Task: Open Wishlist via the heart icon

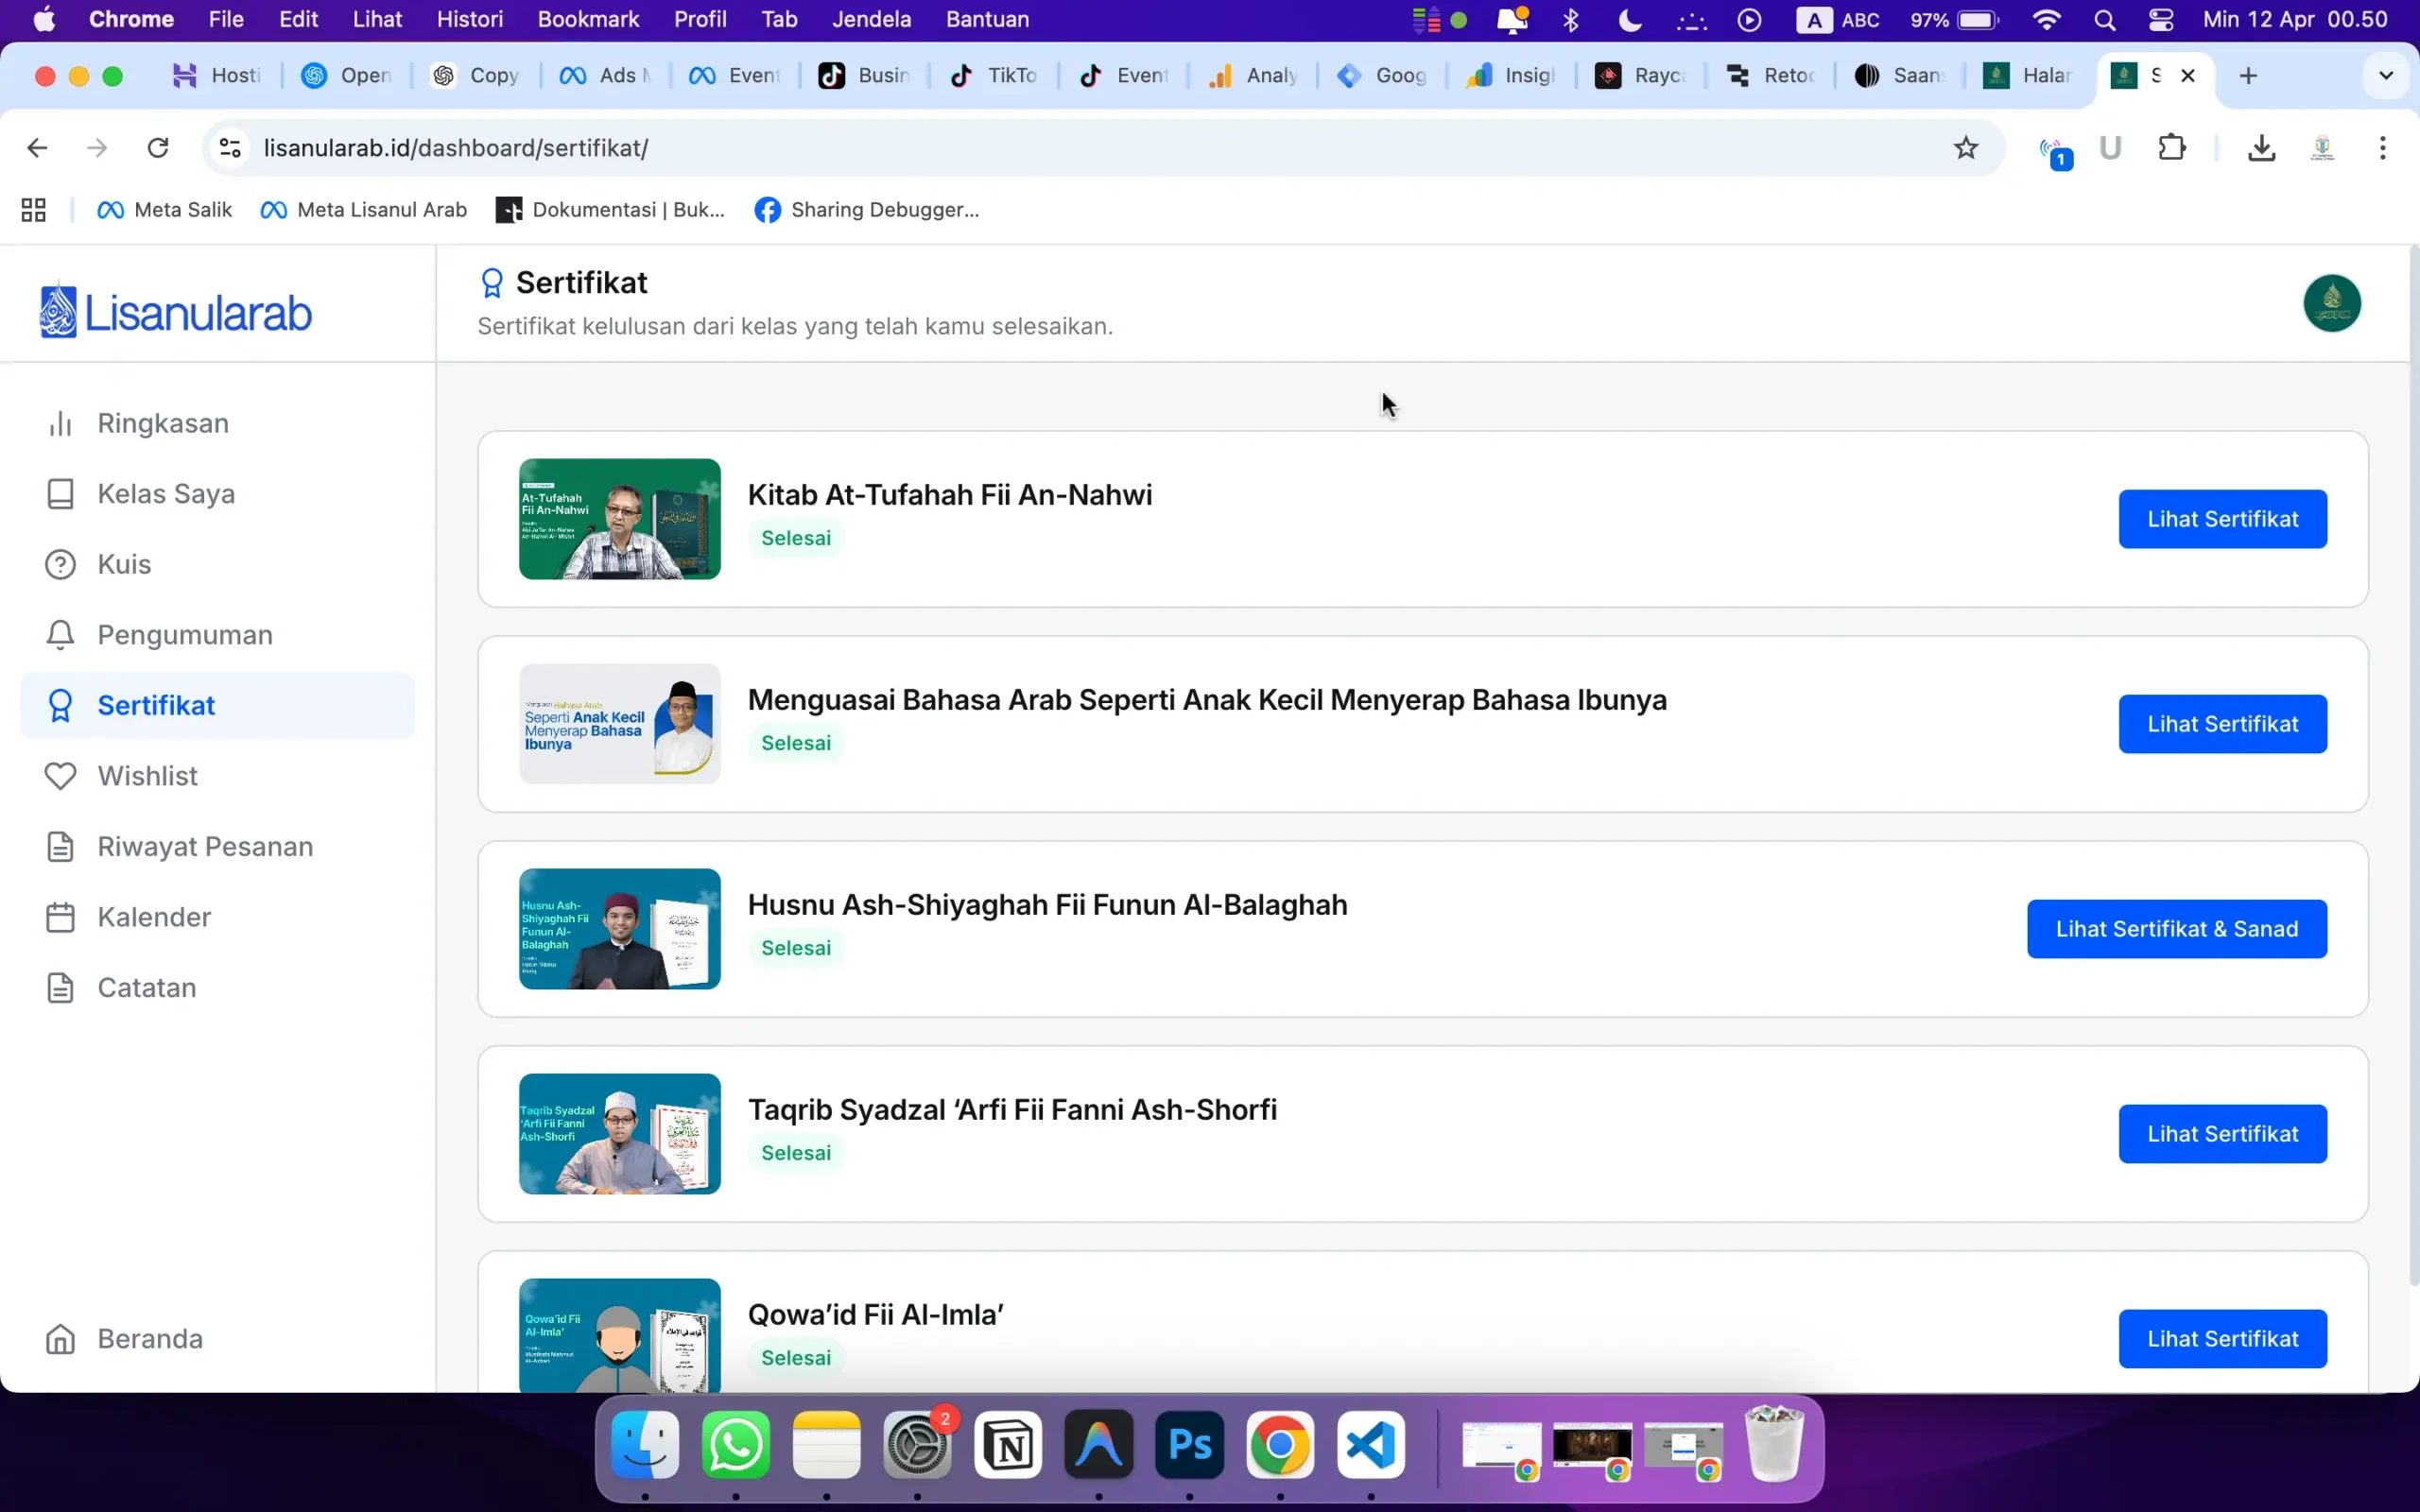Action: (60, 775)
